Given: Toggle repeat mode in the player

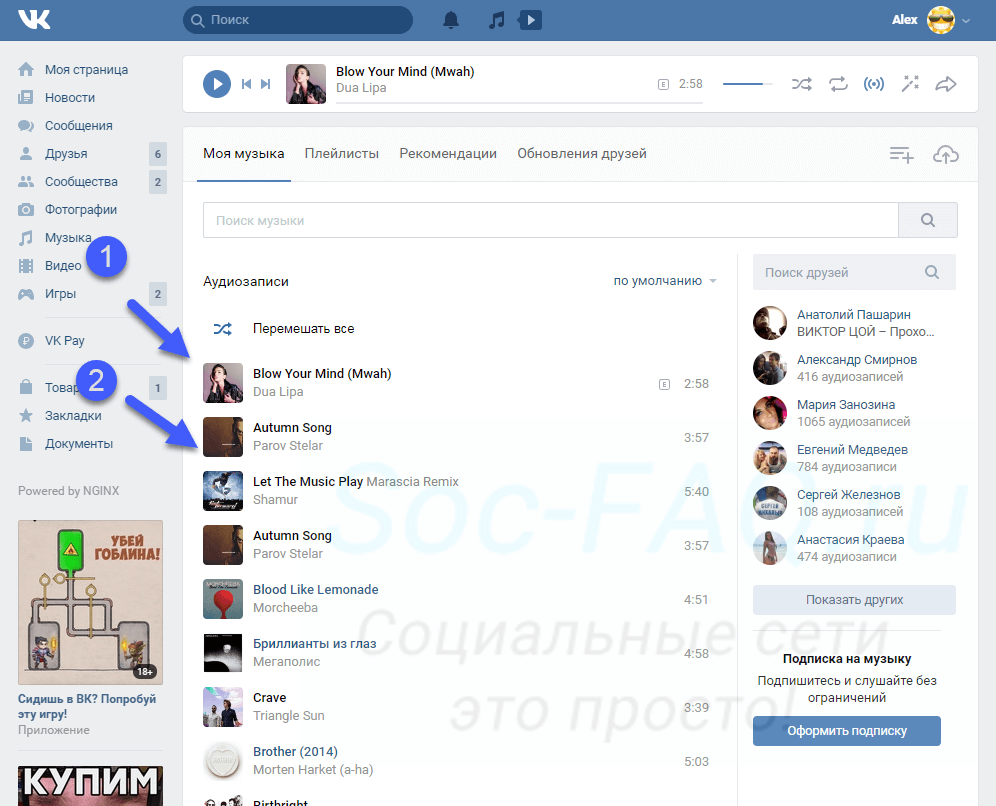Looking at the screenshot, I should point(838,84).
